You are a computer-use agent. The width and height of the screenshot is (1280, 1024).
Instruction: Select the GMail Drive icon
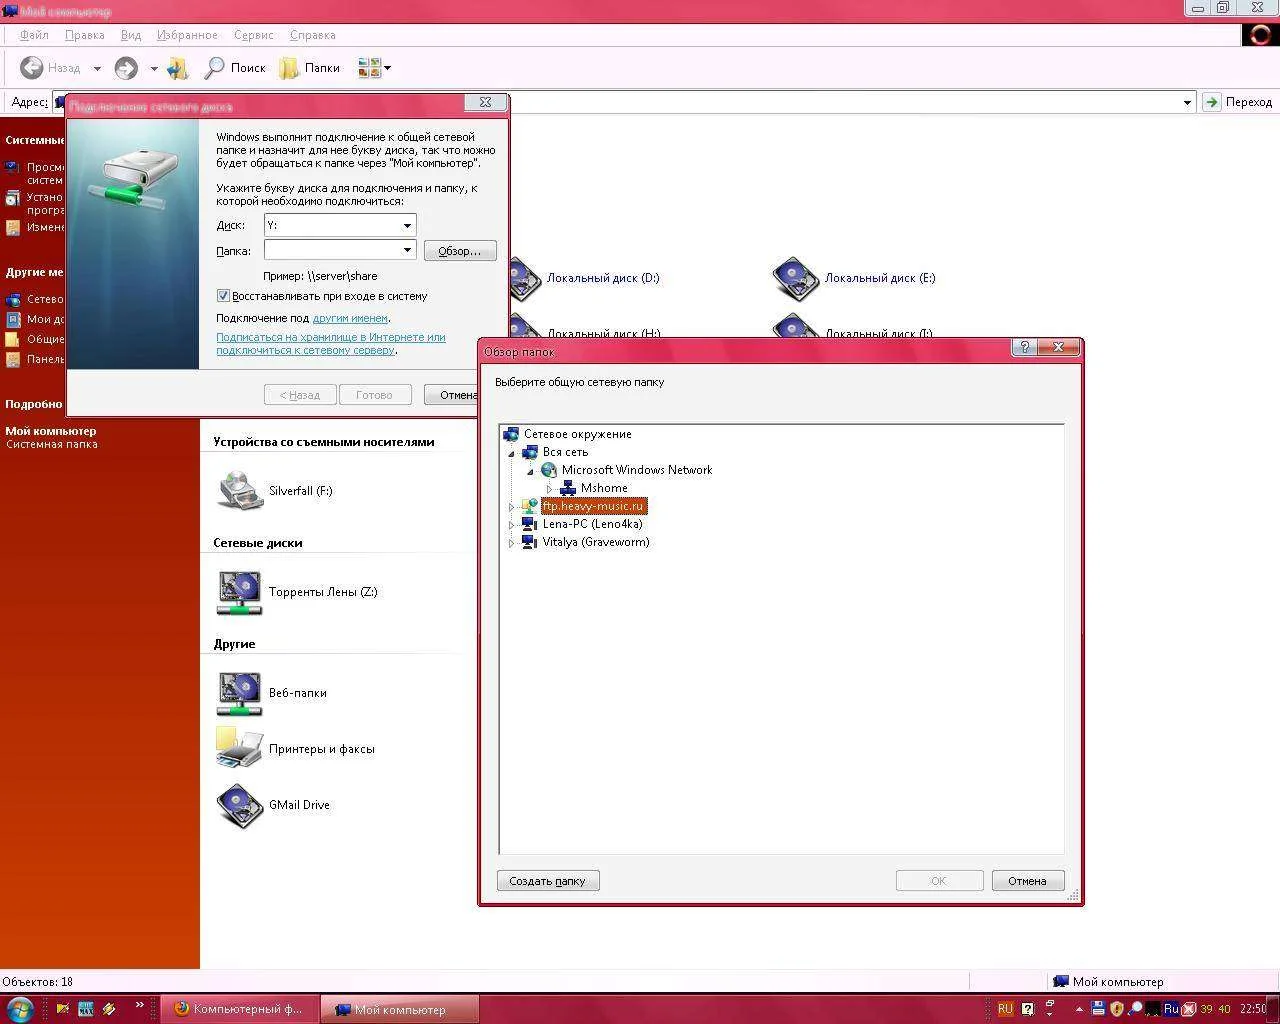tap(240, 805)
